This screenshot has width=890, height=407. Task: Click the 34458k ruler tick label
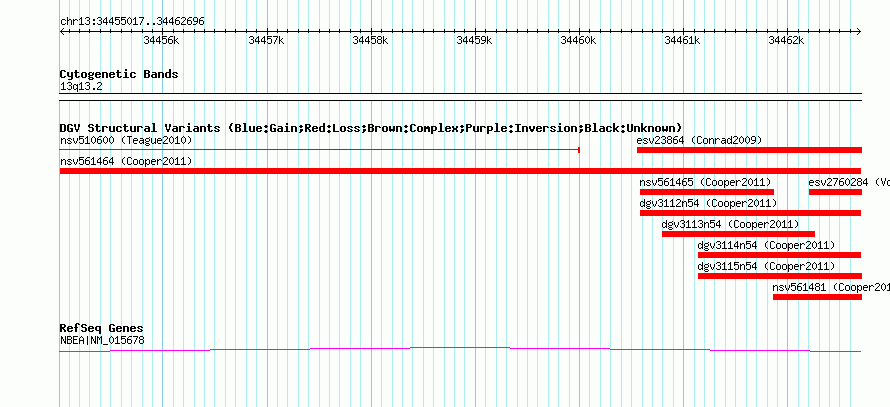(x=370, y=40)
